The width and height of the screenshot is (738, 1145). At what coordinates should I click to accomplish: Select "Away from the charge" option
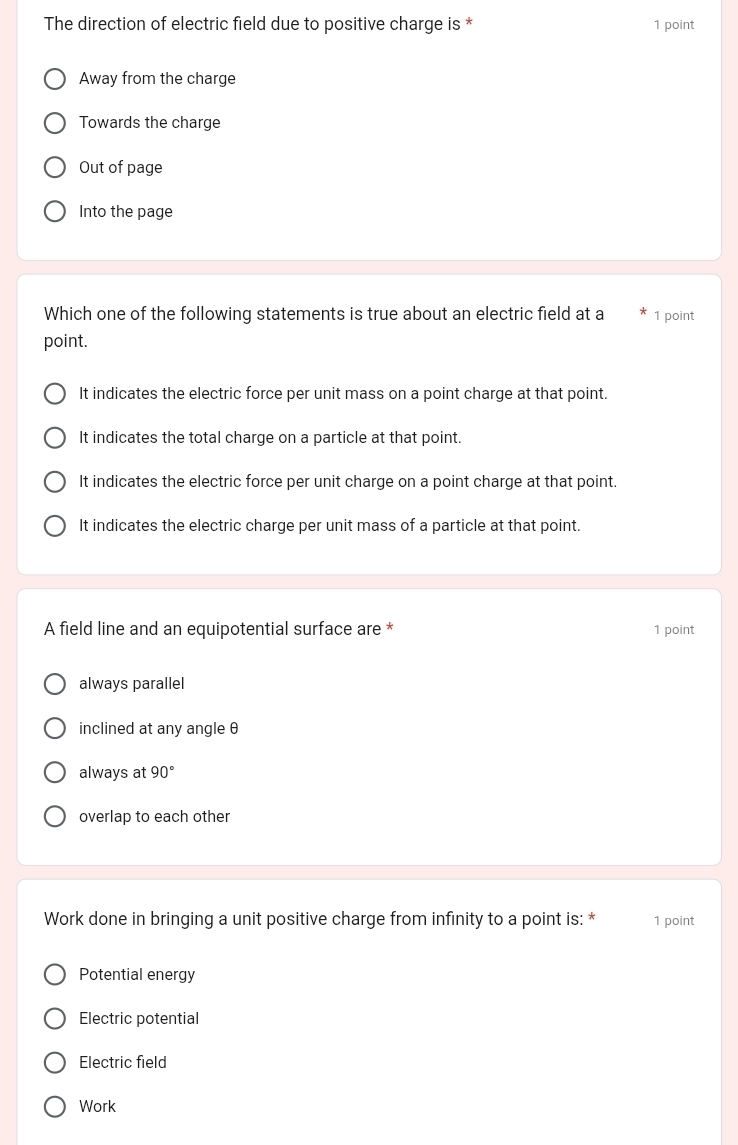55,79
